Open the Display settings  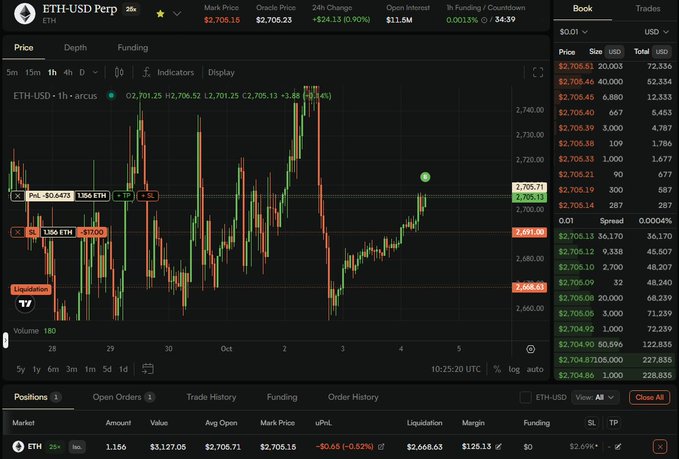coord(221,72)
